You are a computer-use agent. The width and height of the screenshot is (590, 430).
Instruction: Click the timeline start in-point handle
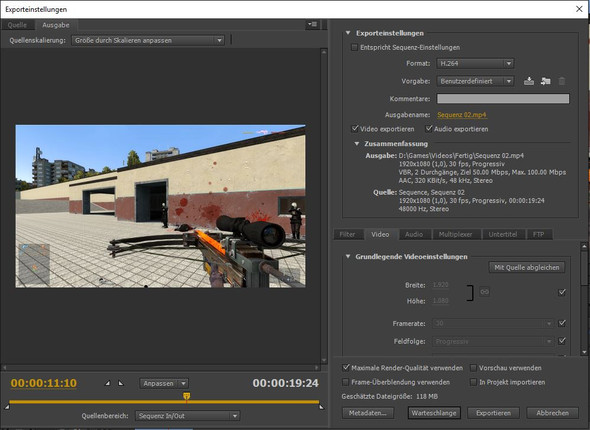[7, 407]
